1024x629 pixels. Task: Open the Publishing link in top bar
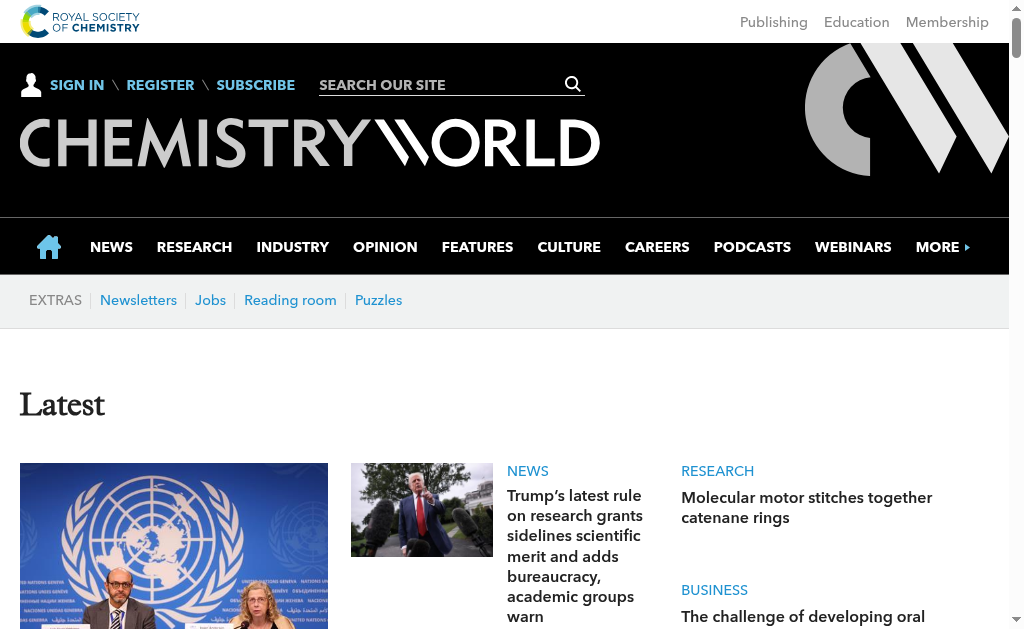tap(773, 22)
